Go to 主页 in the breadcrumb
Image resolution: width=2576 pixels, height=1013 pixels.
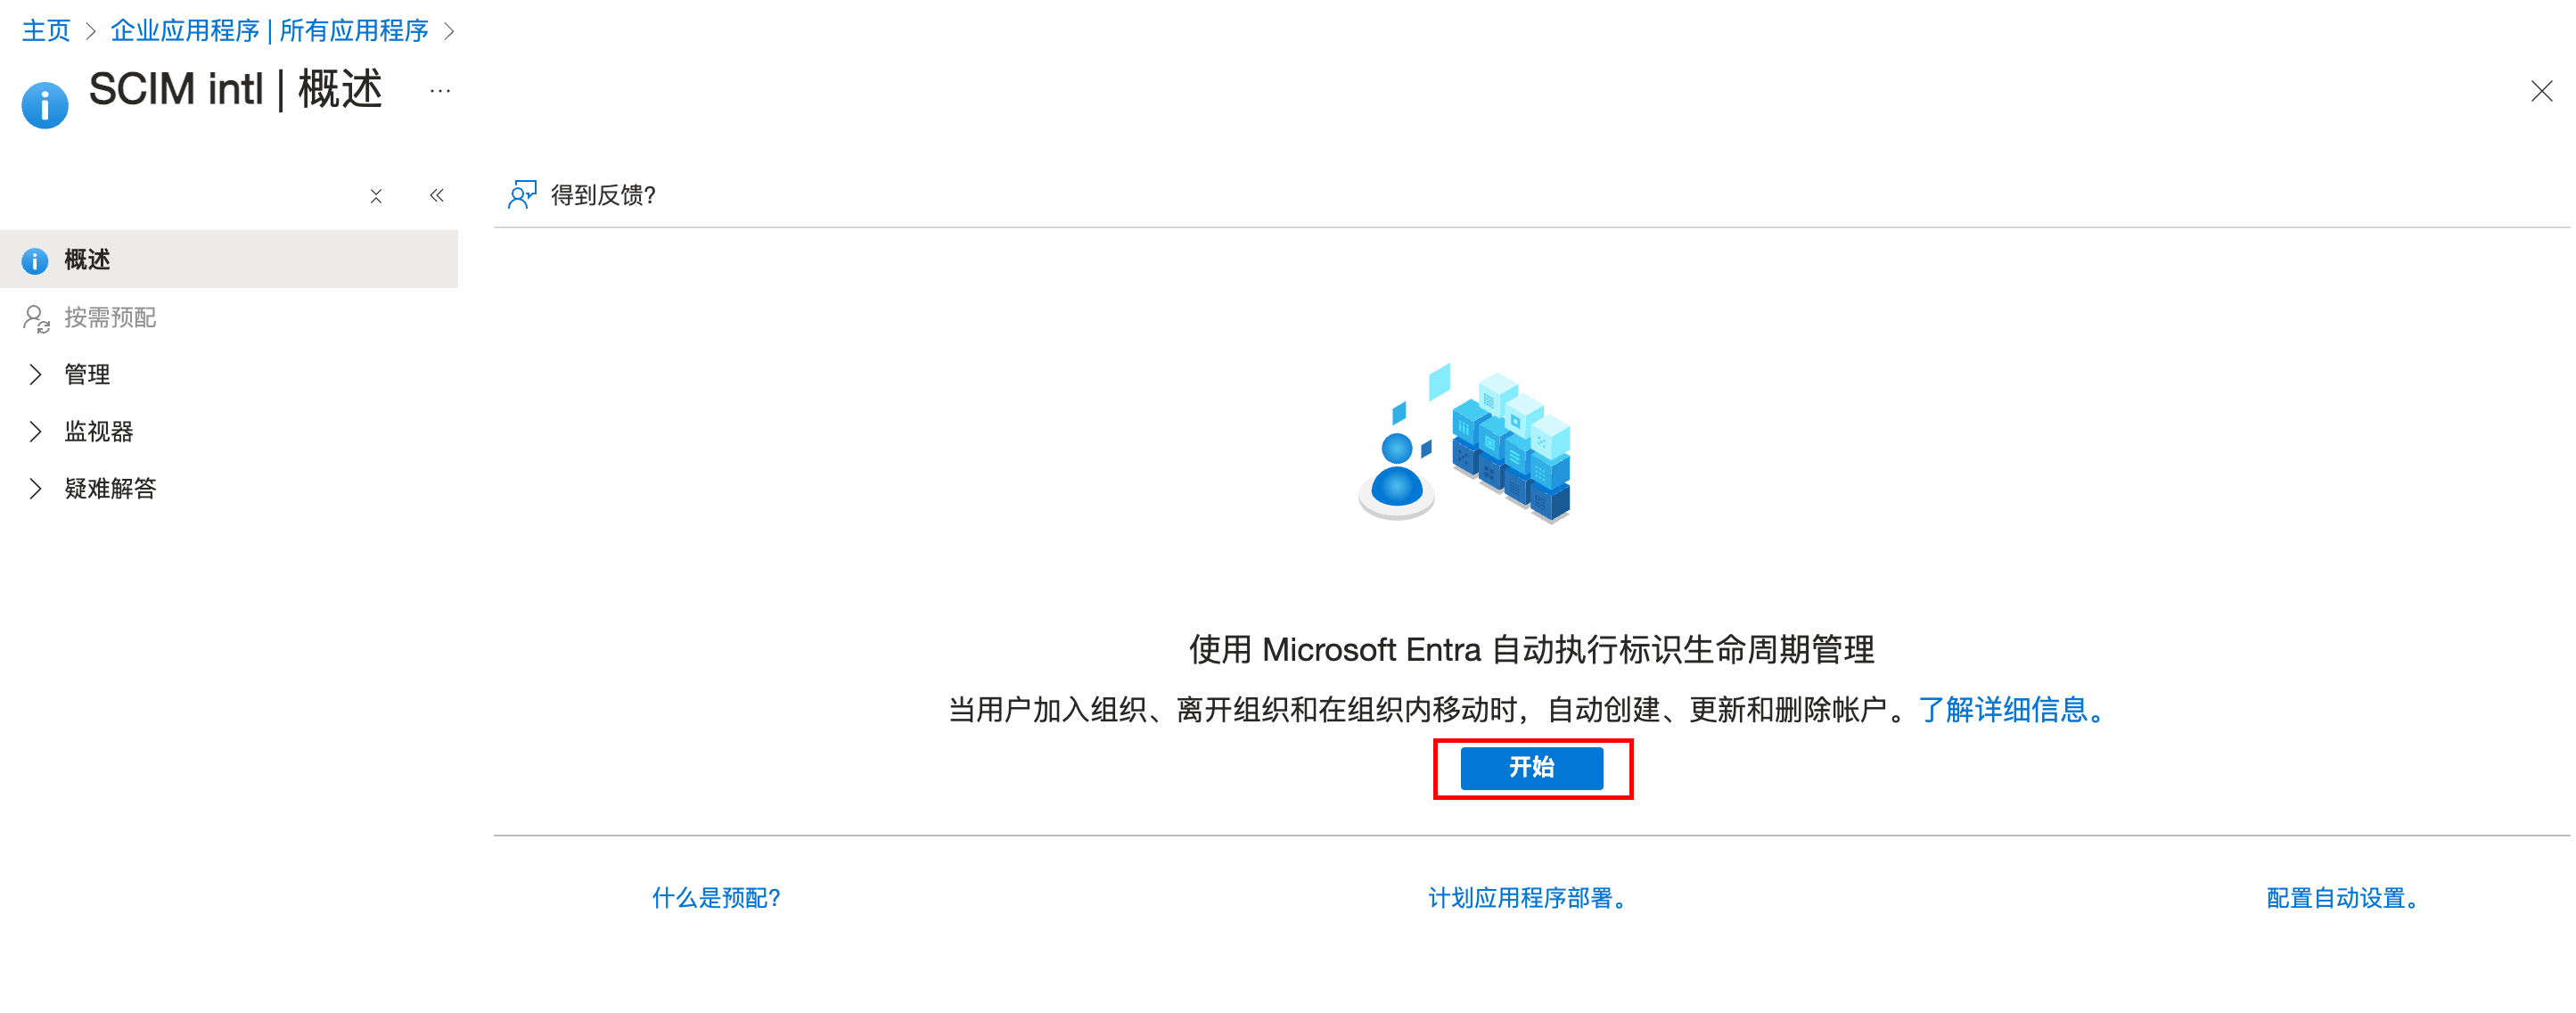46,31
